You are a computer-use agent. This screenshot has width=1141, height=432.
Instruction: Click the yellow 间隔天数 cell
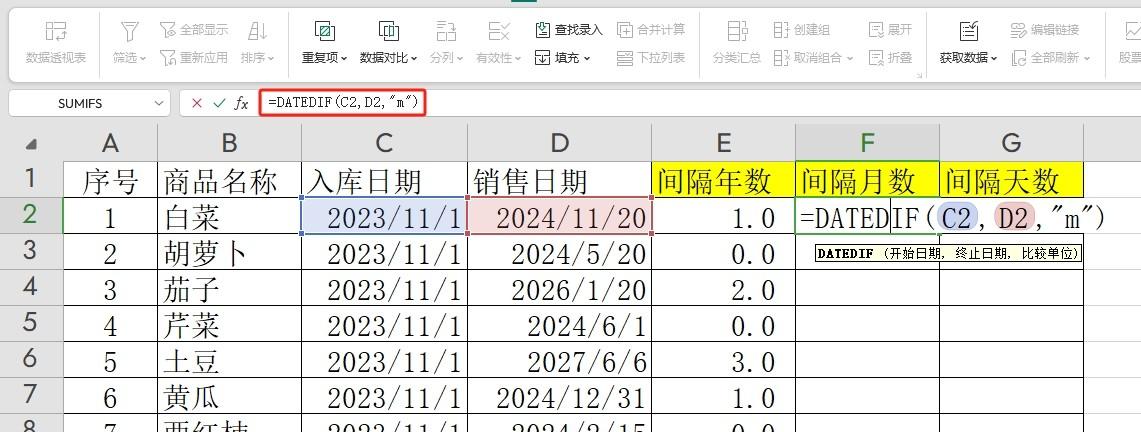coord(1011,180)
